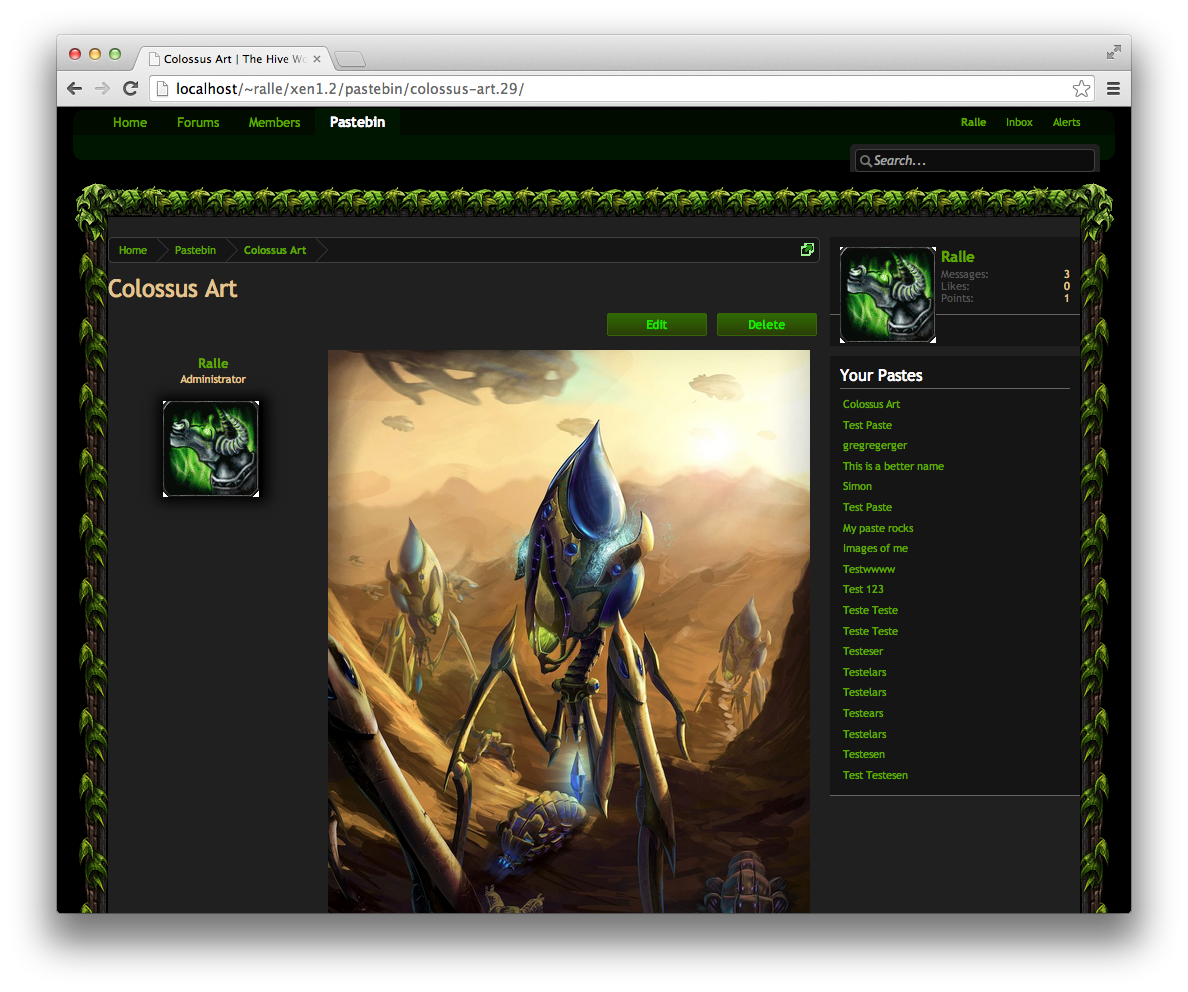Bookmark this page with the star icon

(1081, 89)
